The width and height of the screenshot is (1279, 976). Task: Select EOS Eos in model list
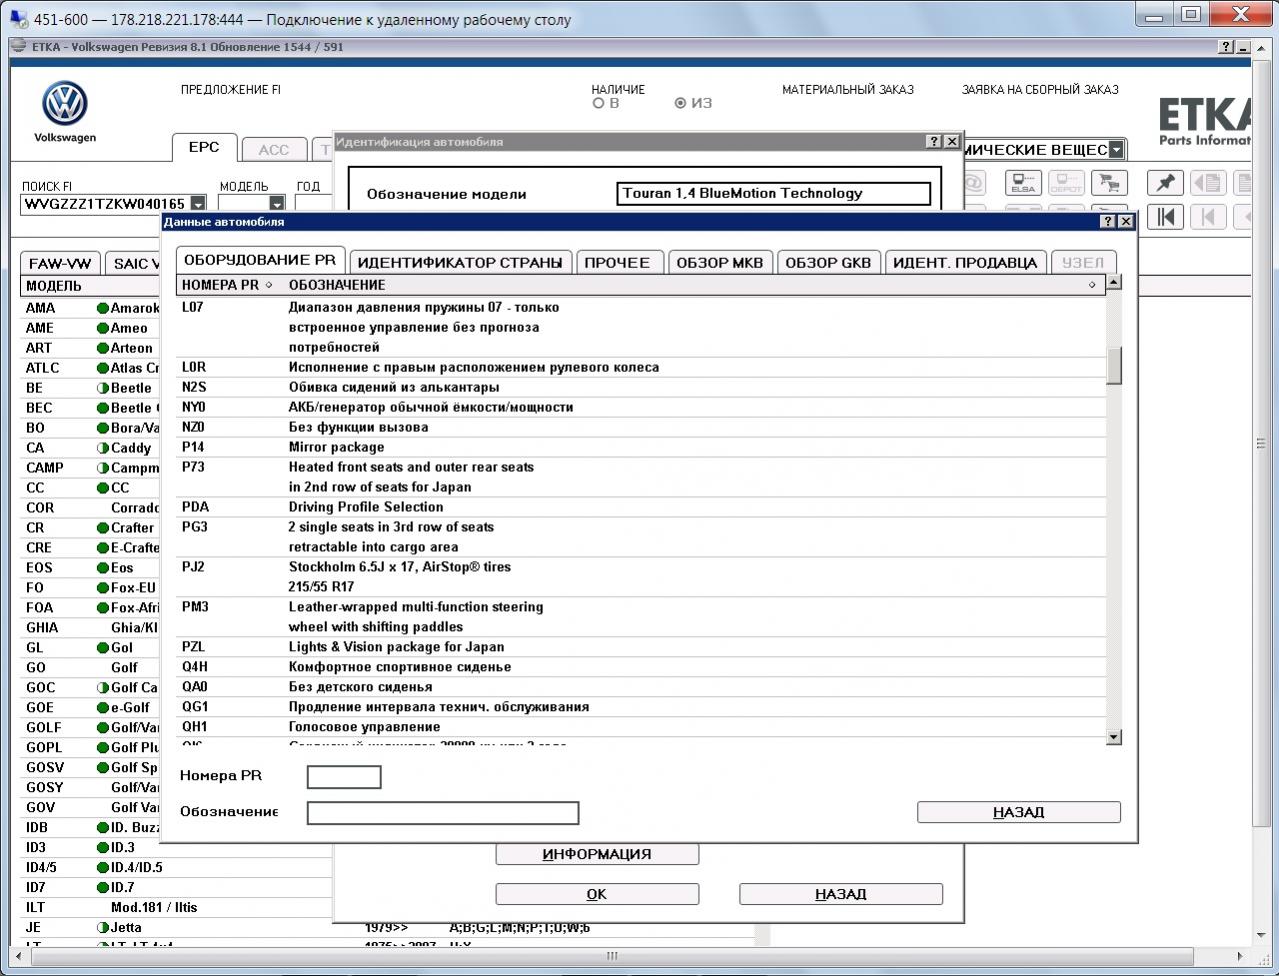[x=91, y=568]
